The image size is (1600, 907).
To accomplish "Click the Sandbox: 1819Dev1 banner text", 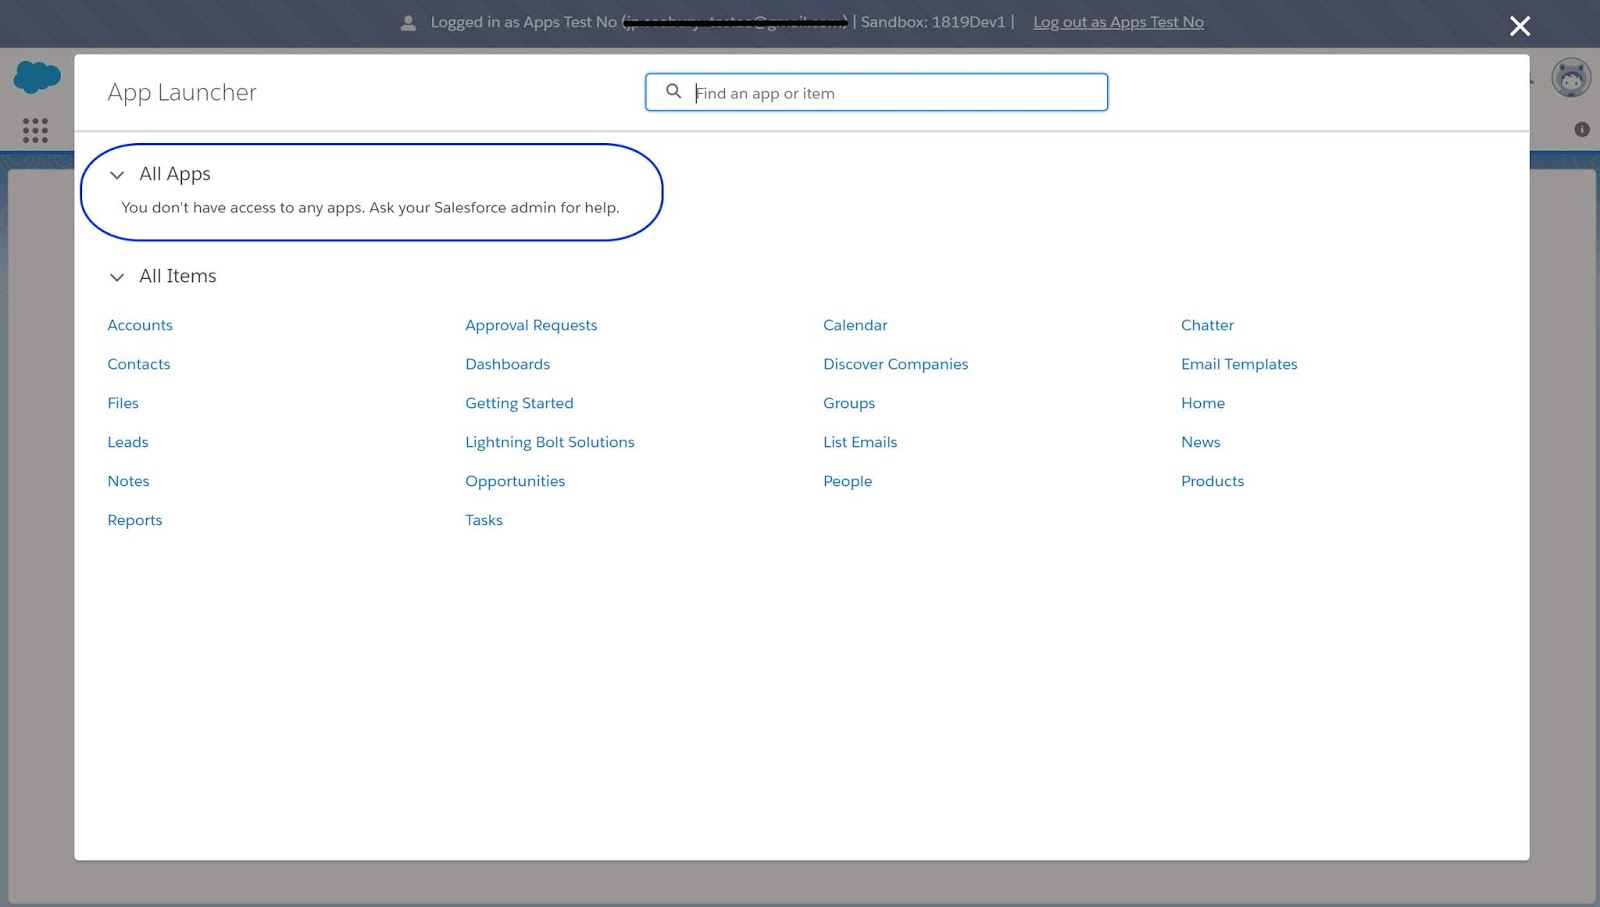I will click(933, 22).
